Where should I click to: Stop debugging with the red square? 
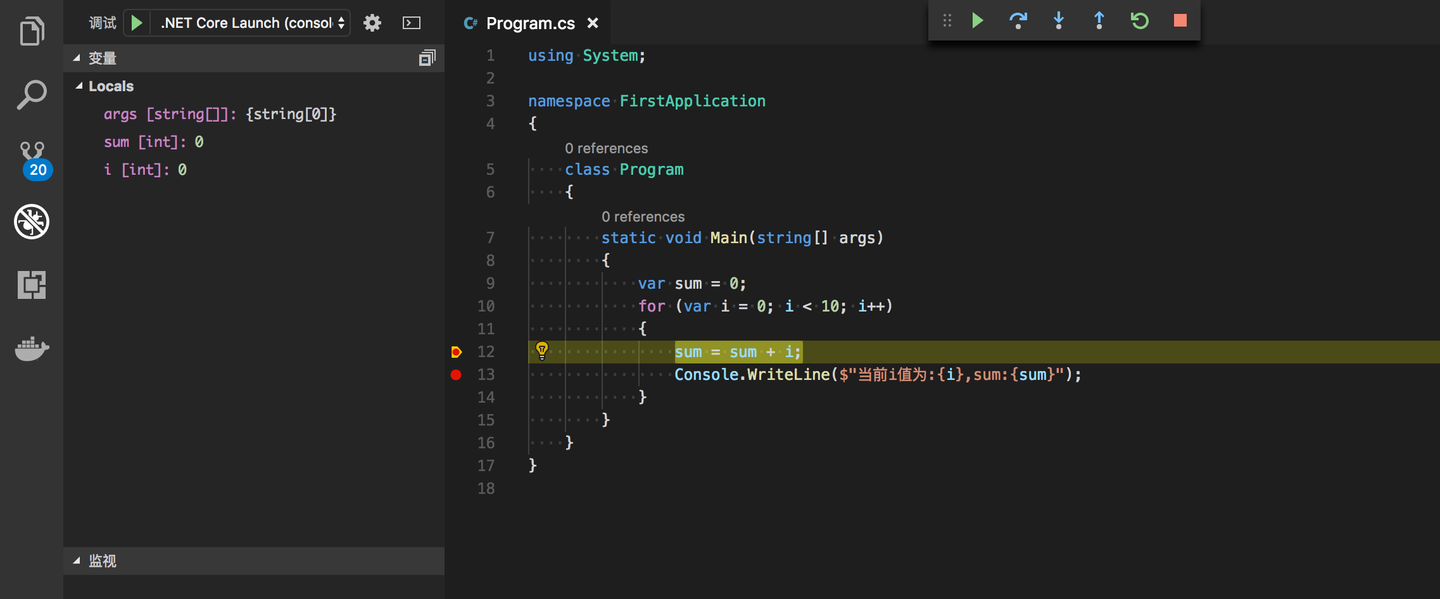click(1180, 21)
